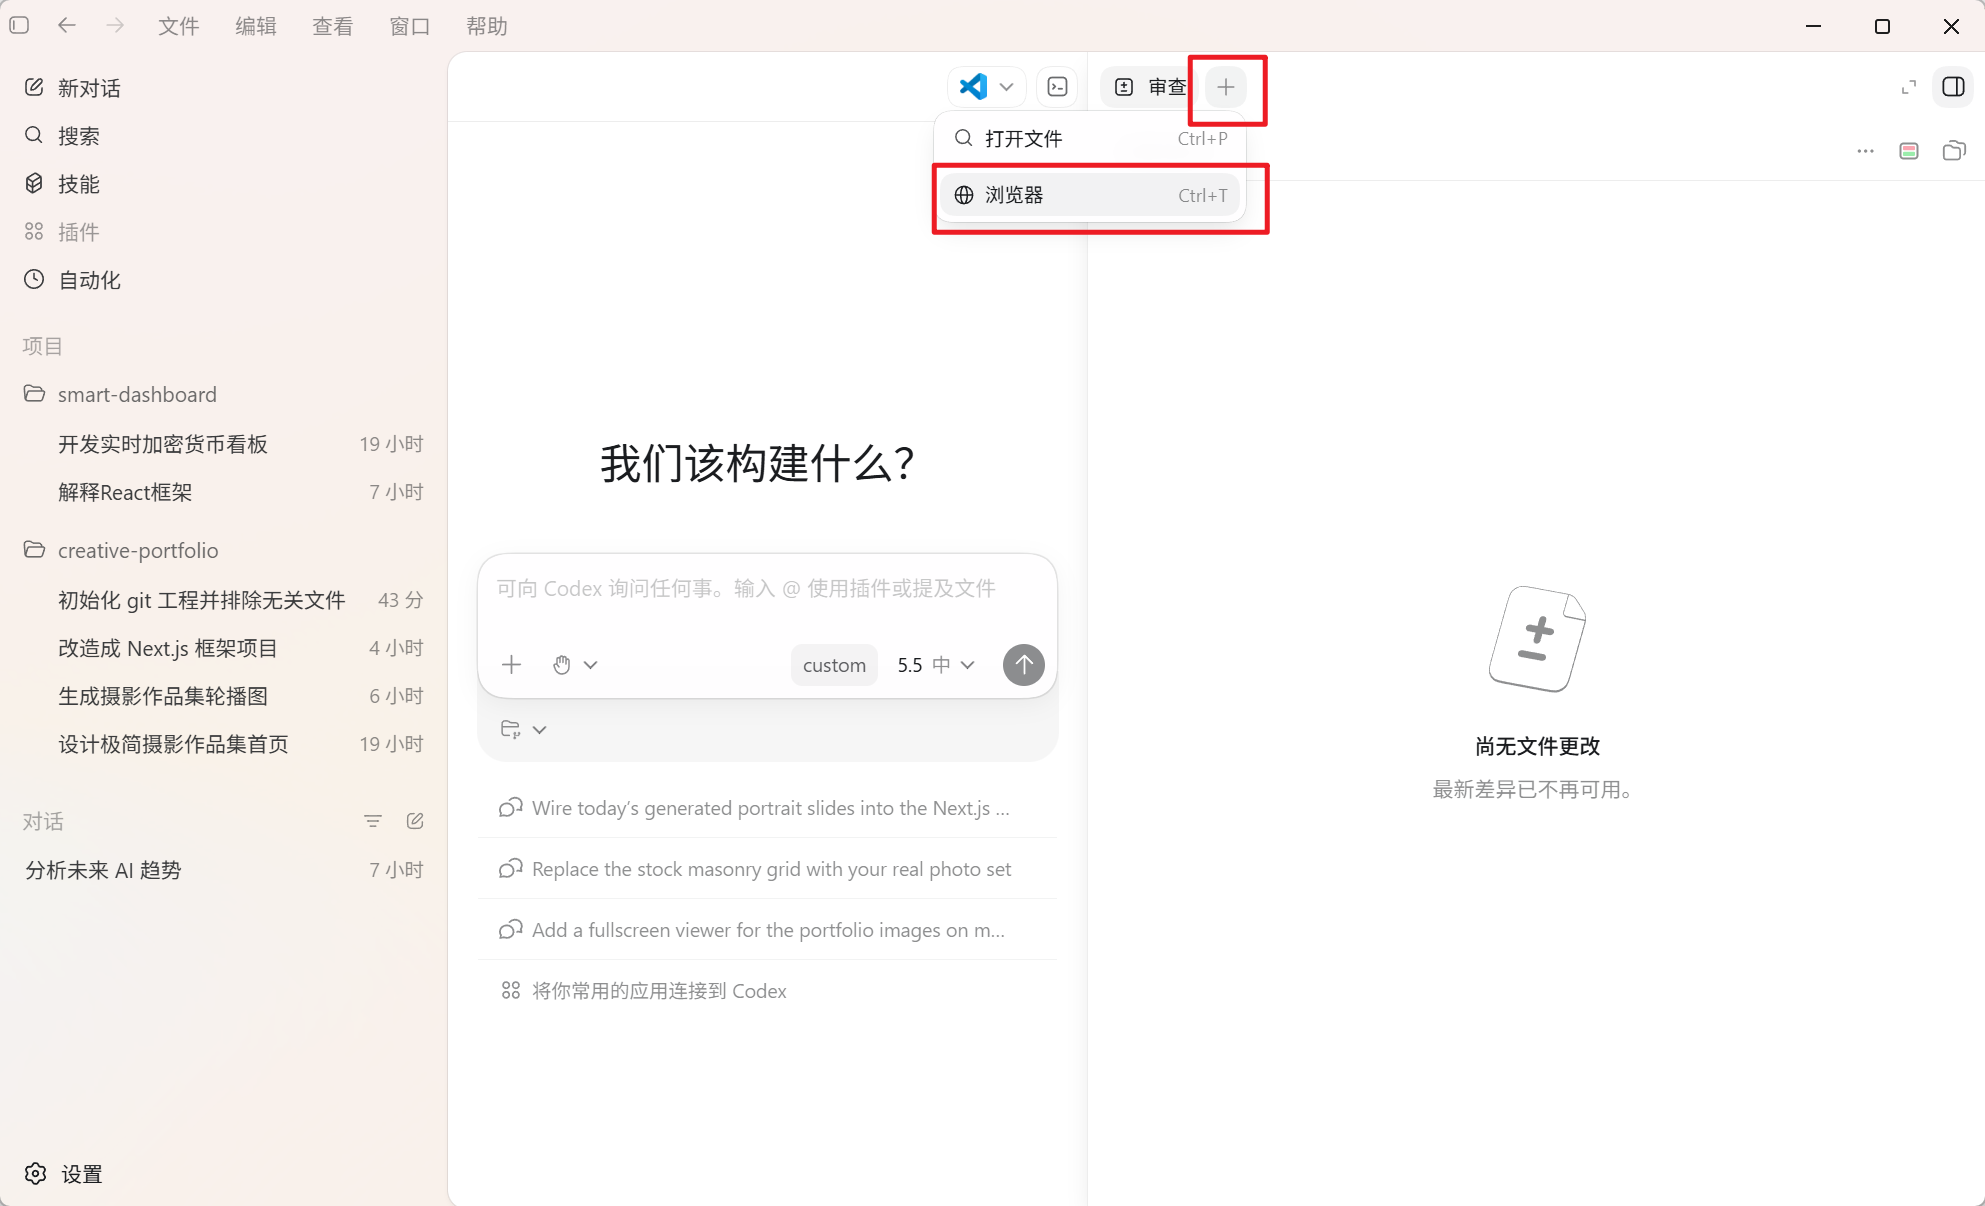The image size is (1985, 1206).
Task: Click the VS Code open-in-editor icon
Action: (973, 87)
